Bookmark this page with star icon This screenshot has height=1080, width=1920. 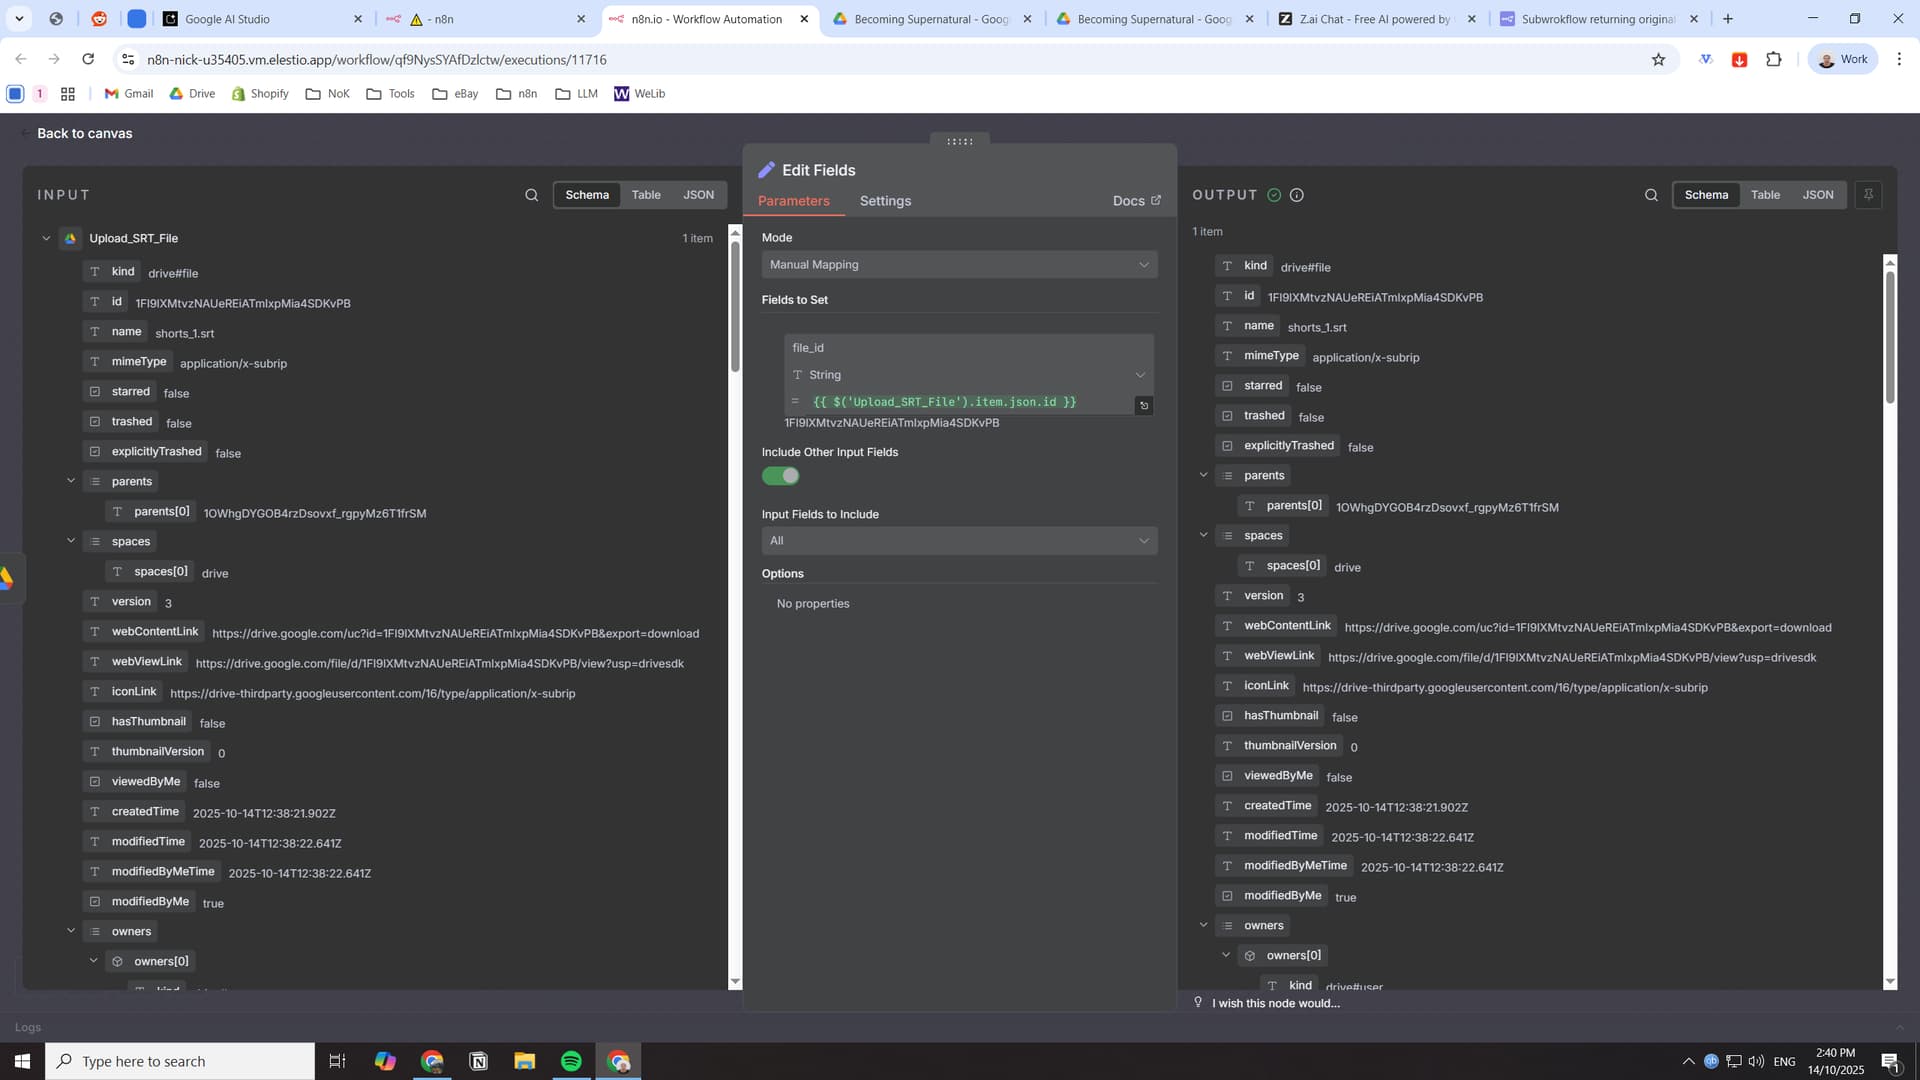[x=1658, y=60]
